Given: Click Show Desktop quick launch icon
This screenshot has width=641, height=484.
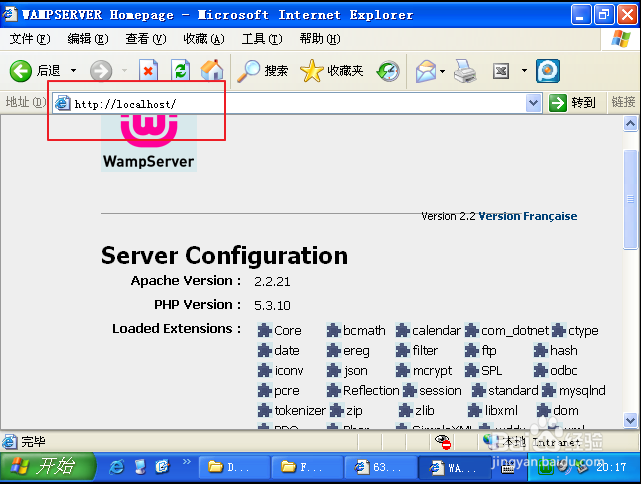Looking at the screenshot, I should (140, 467).
